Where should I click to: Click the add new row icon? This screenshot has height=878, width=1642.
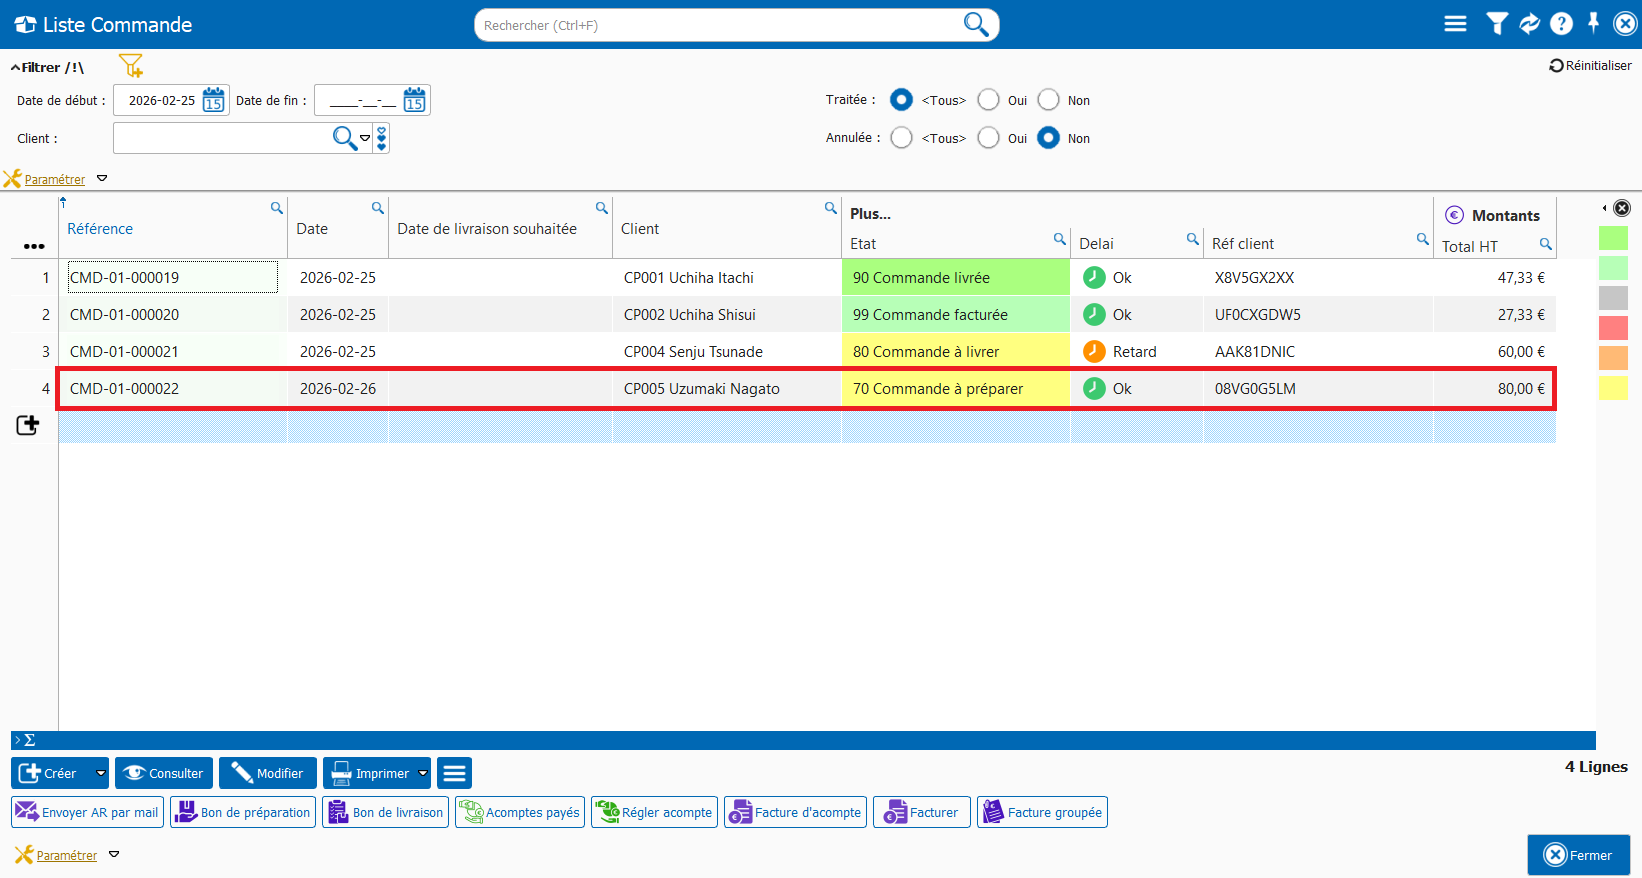28,426
